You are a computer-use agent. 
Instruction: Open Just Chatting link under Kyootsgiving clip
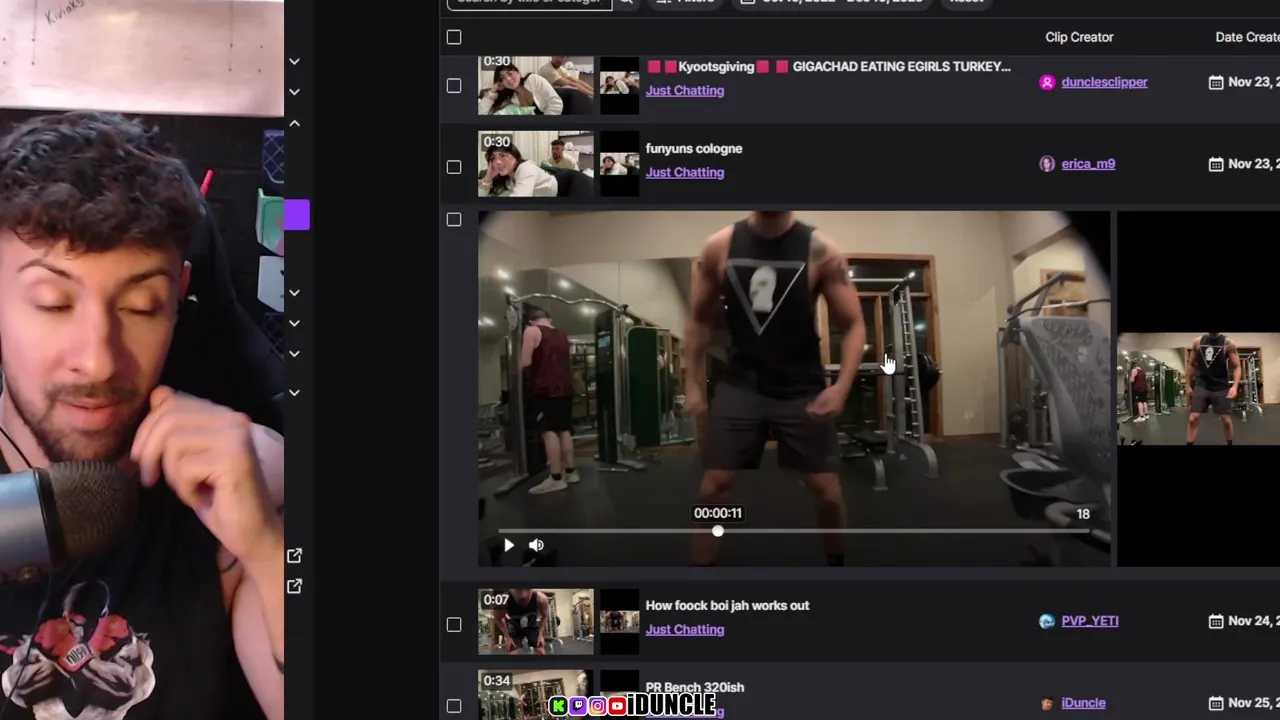pyautogui.click(x=685, y=90)
